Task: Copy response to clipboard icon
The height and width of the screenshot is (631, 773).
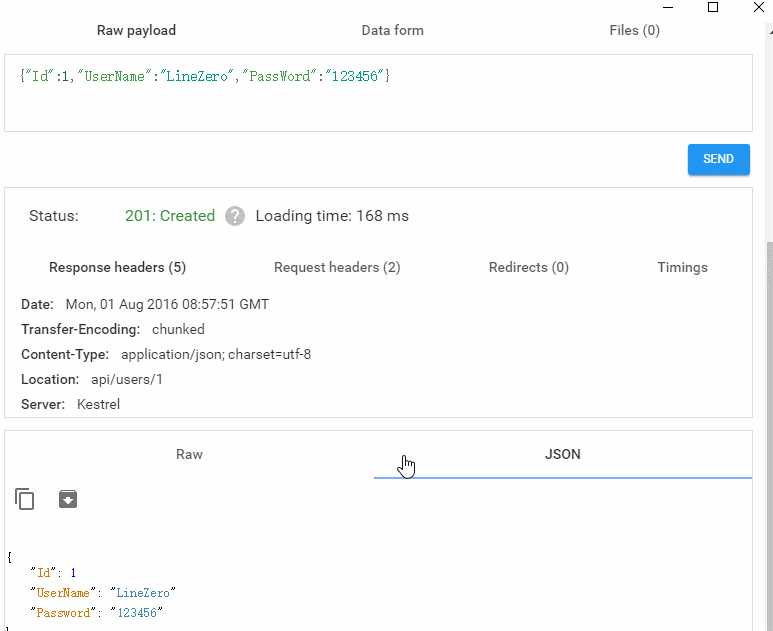Action: pos(25,499)
